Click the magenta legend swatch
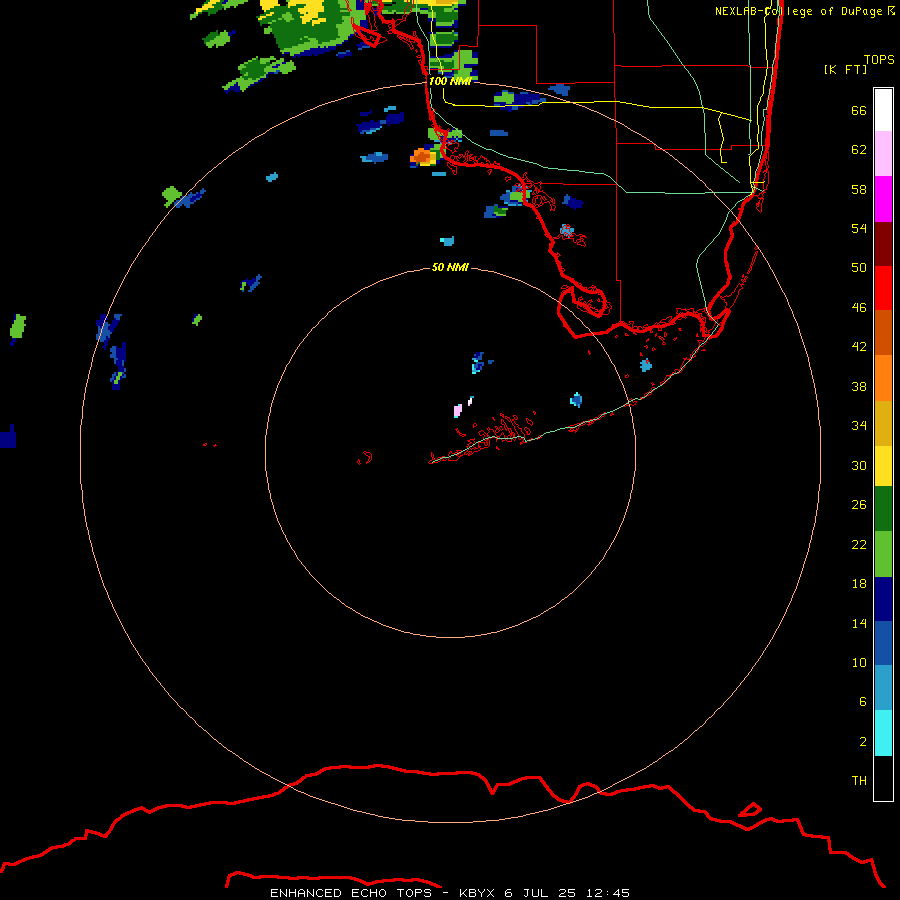 pos(883,199)
